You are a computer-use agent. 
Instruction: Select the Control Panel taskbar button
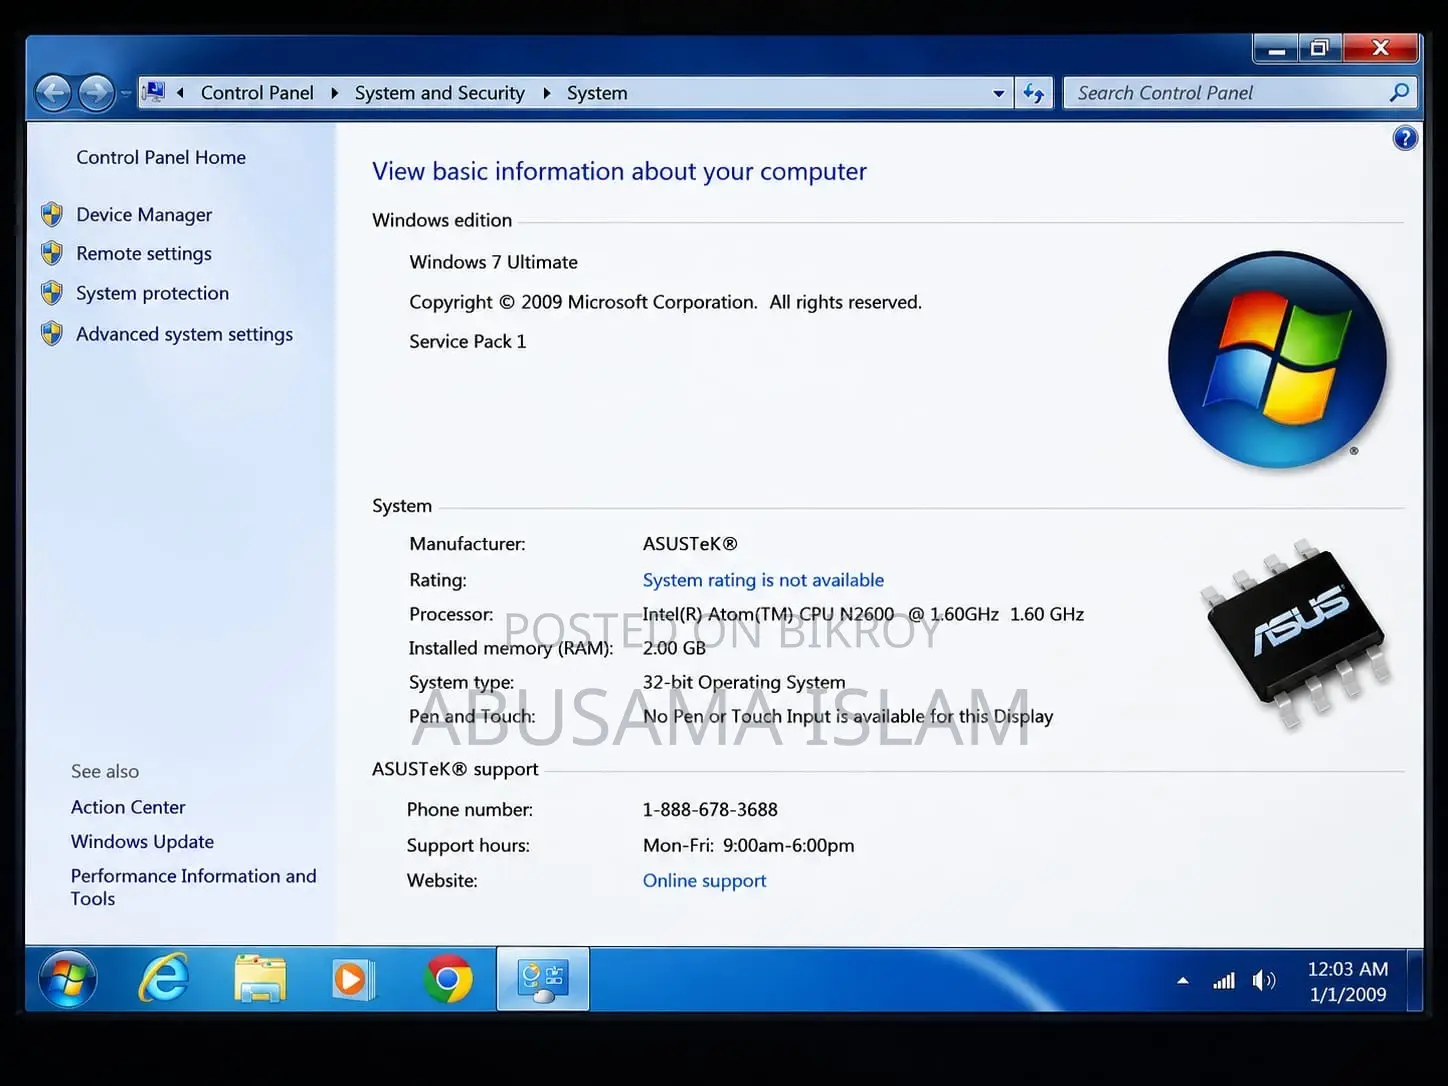pyautogui.click(x=543, y=979)
